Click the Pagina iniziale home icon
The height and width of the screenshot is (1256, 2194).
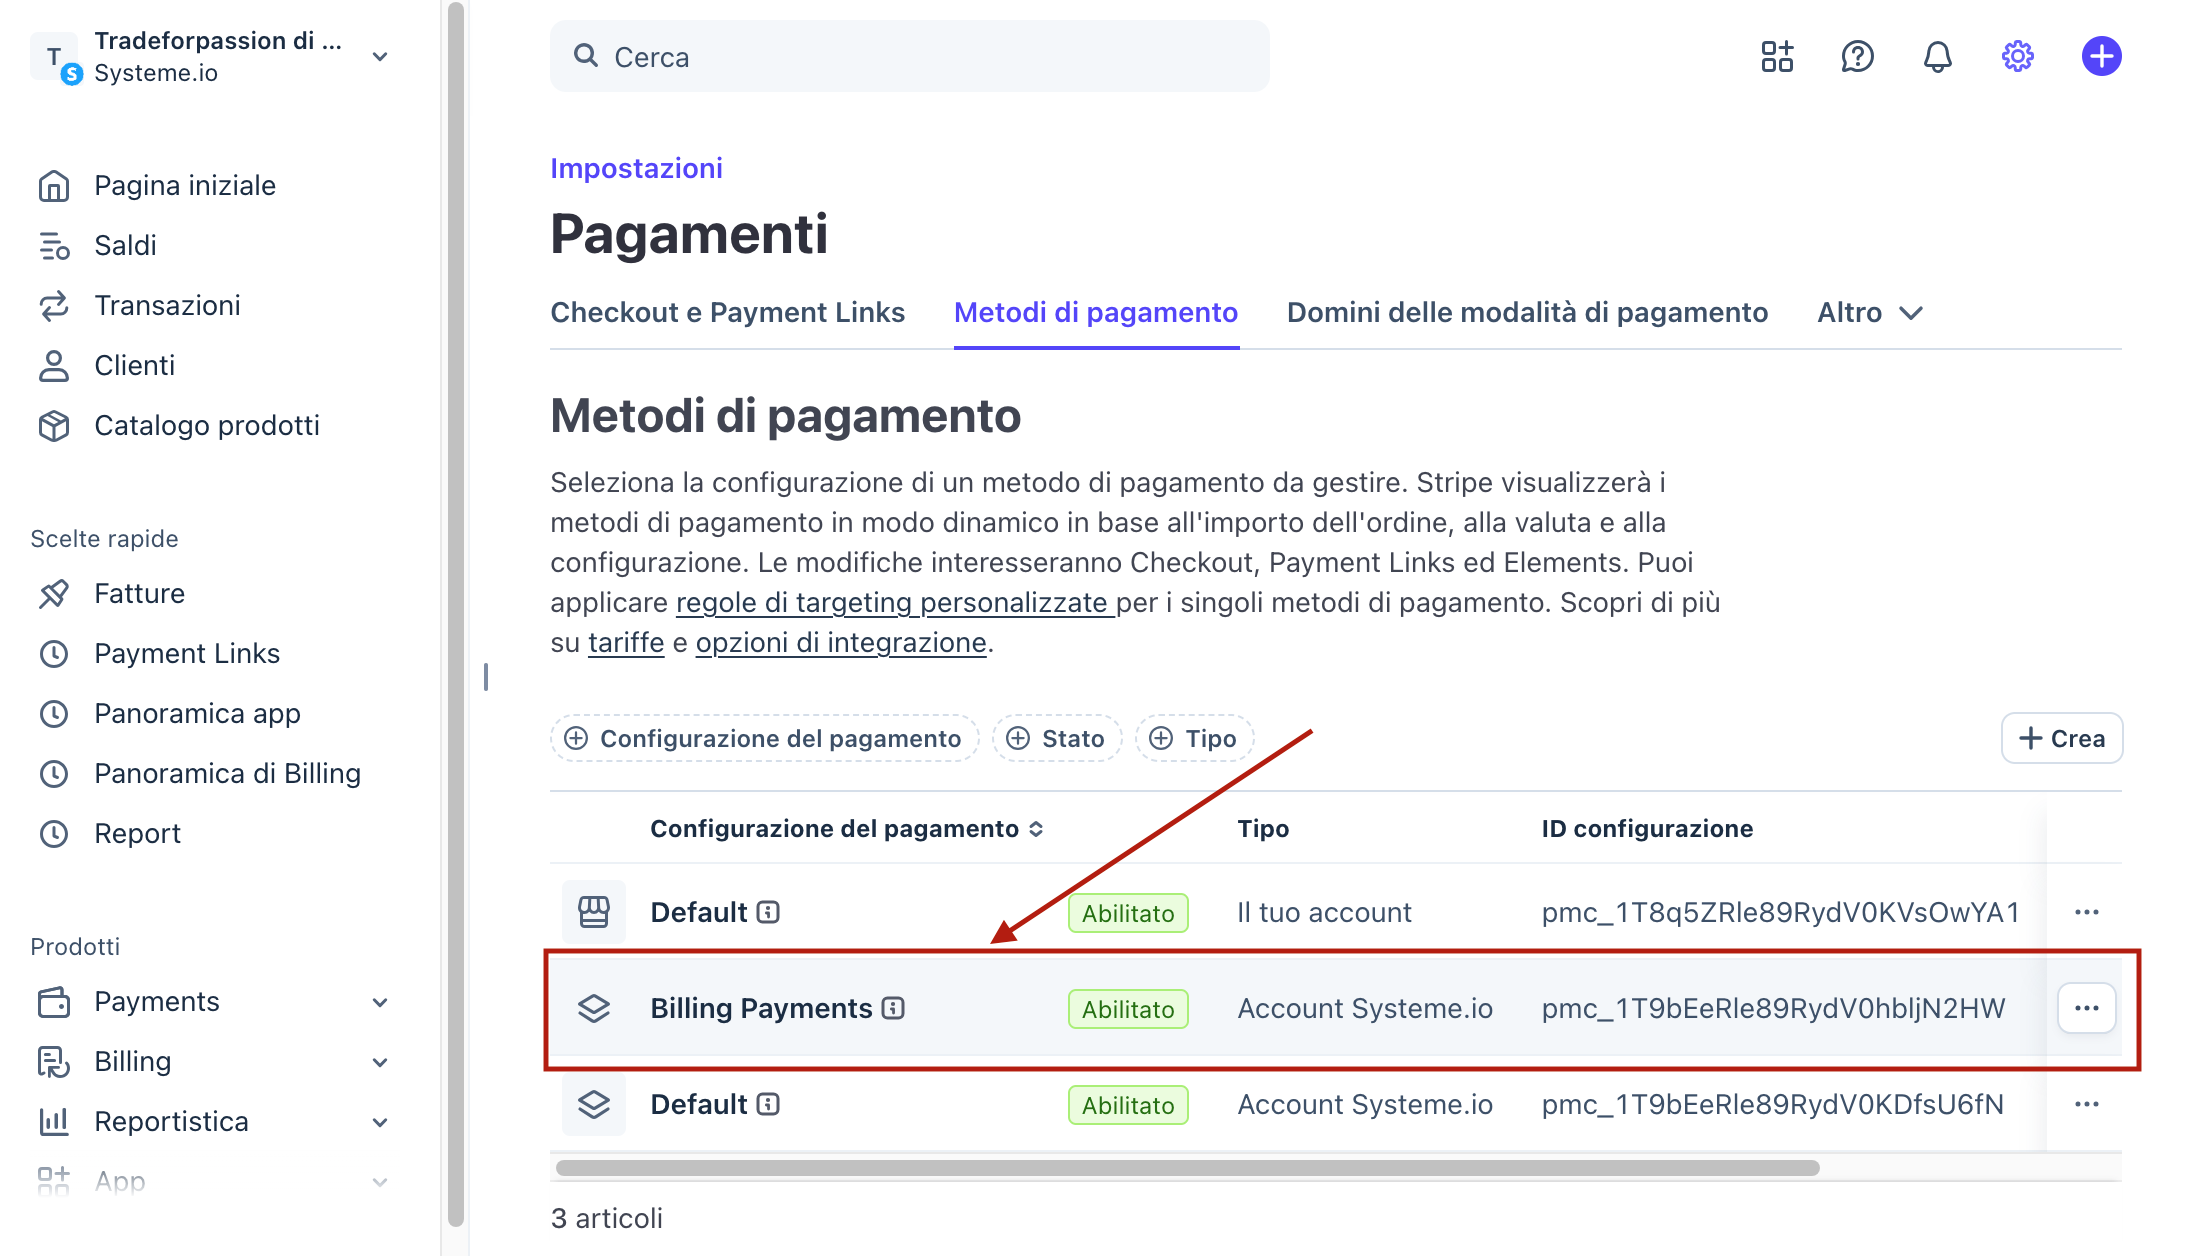point(54,186)
